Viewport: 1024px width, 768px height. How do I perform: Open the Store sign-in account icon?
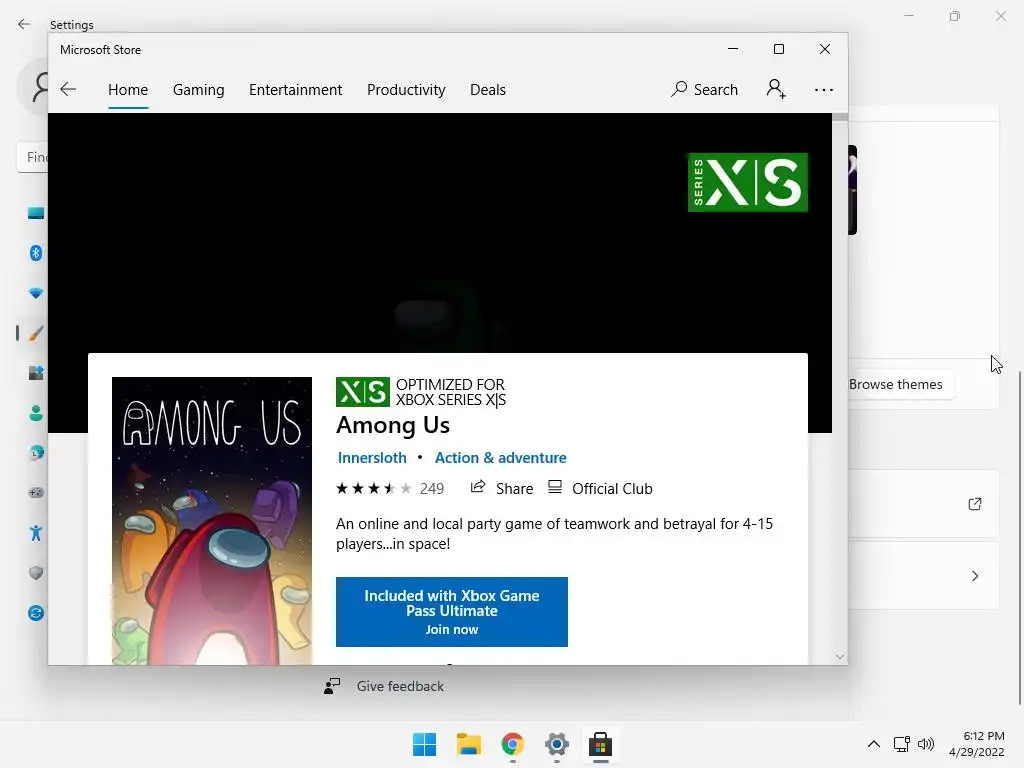[776, 89]
